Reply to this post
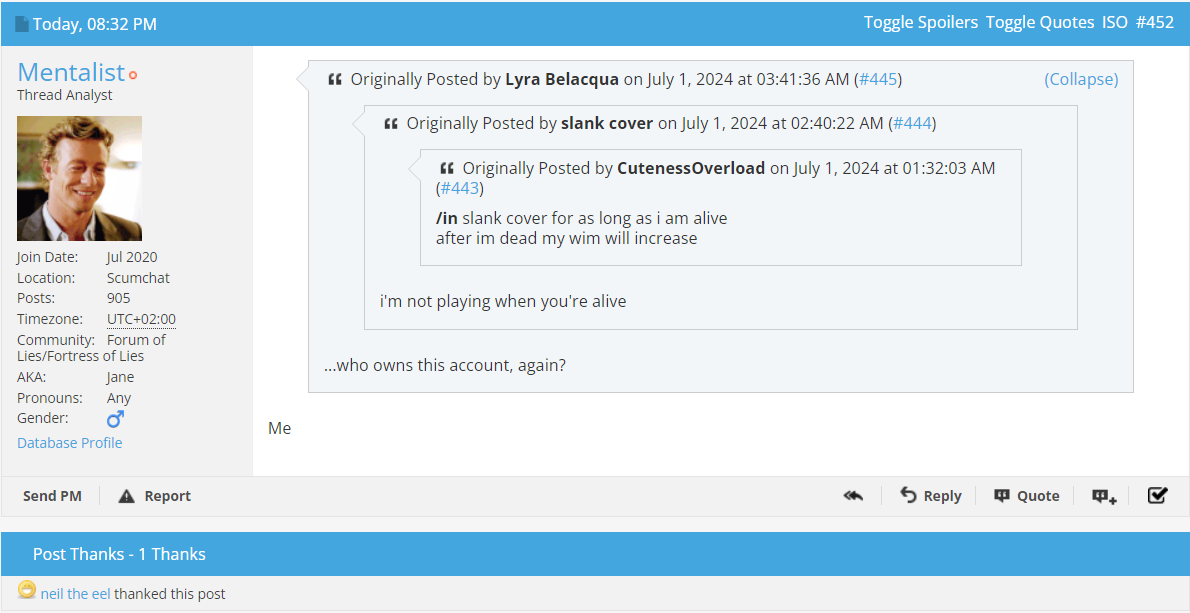 click(930, 496)
